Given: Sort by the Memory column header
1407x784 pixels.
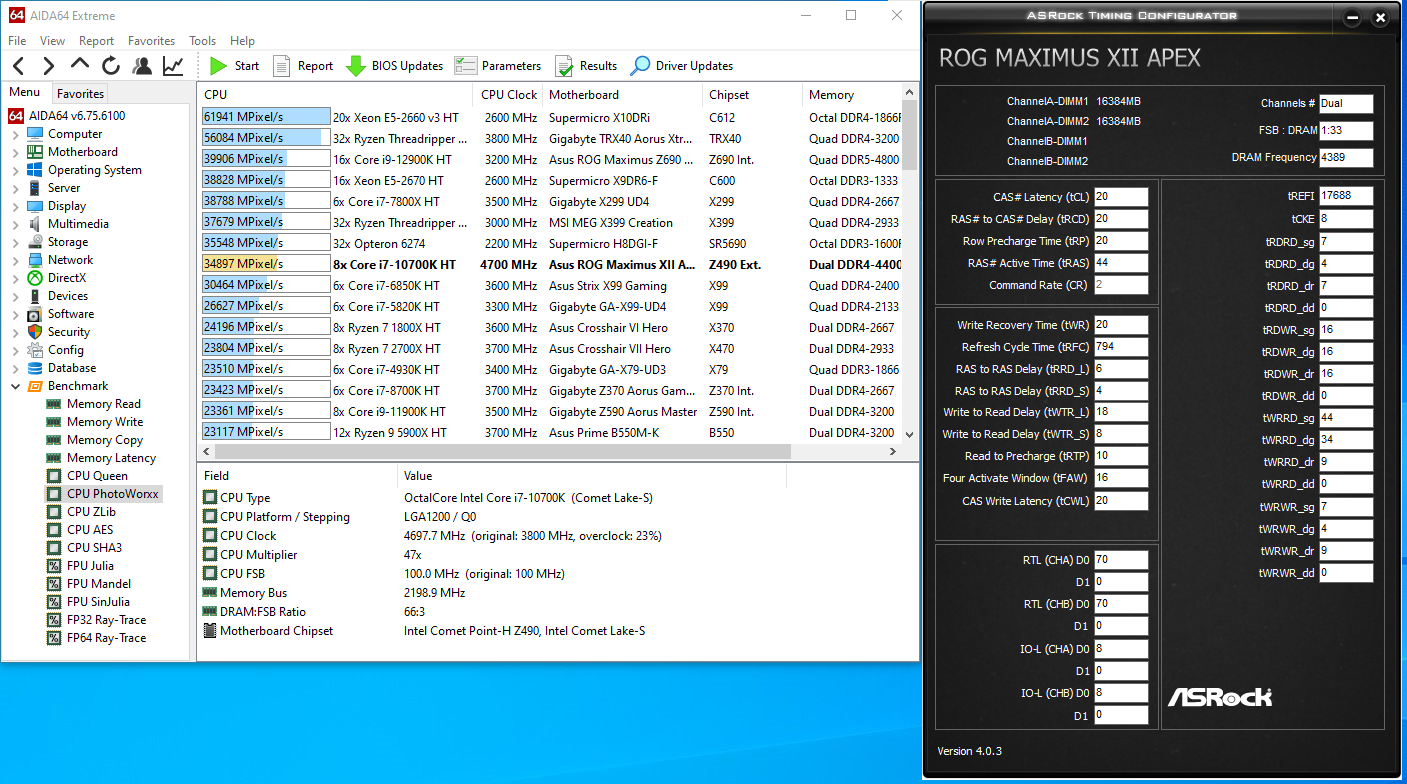Looking at the screenshot, I should pyautogui.click(x=852, y=95).
